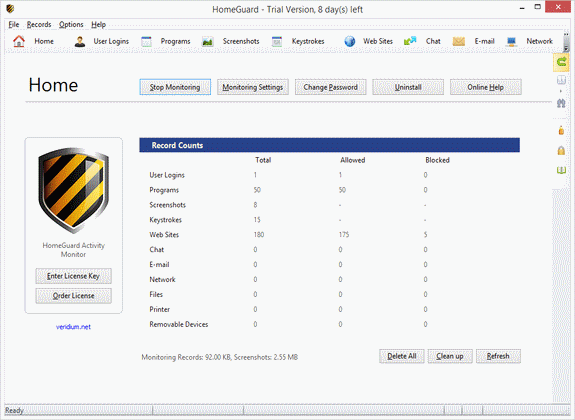The image size is (575, 420).
Task: Open Monitoring Settings
Action: click(x=253, y=87)
